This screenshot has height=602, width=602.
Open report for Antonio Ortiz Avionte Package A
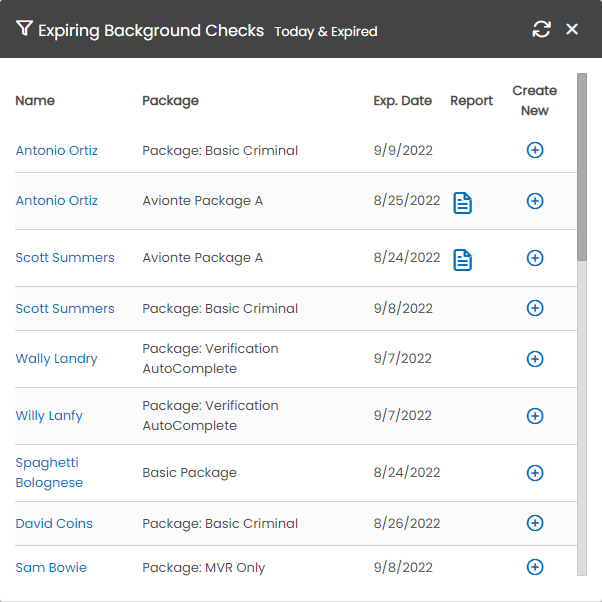[462, 203]
